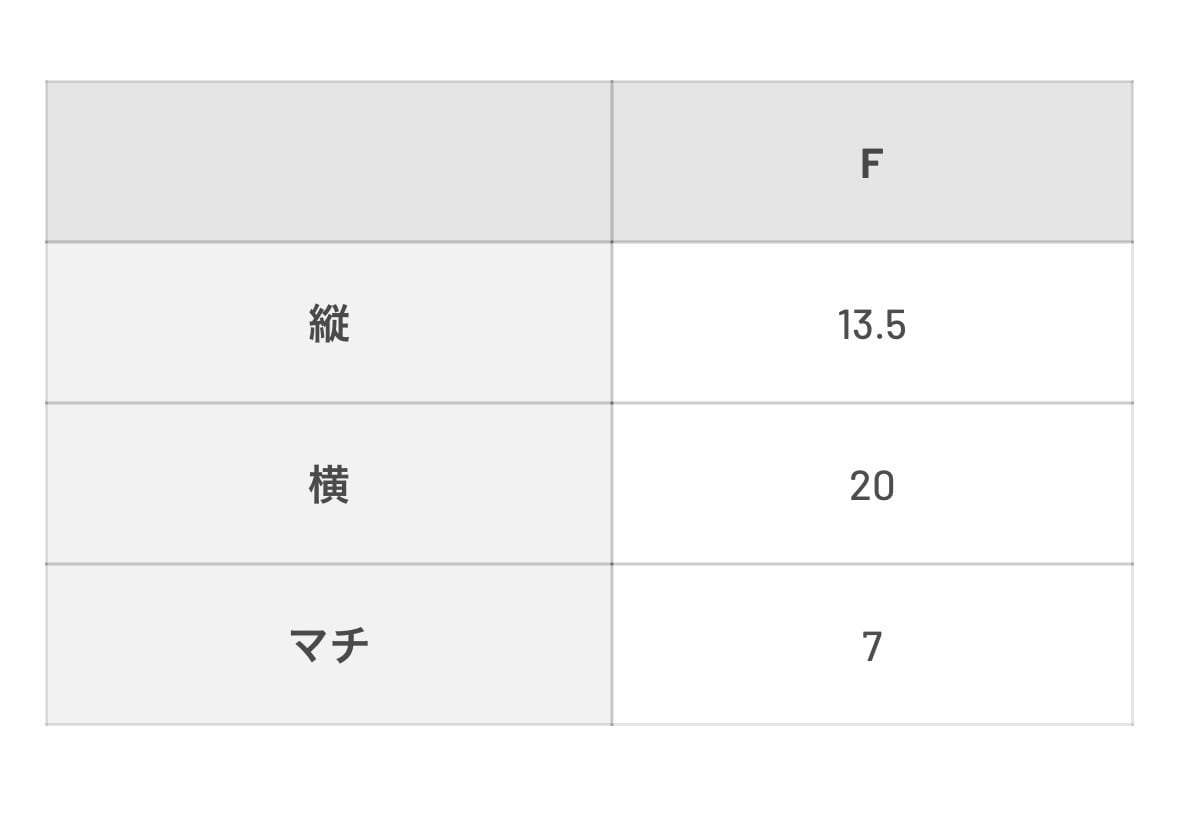
Task: Select the empty top-left header cell
Action: pos(329,163)
